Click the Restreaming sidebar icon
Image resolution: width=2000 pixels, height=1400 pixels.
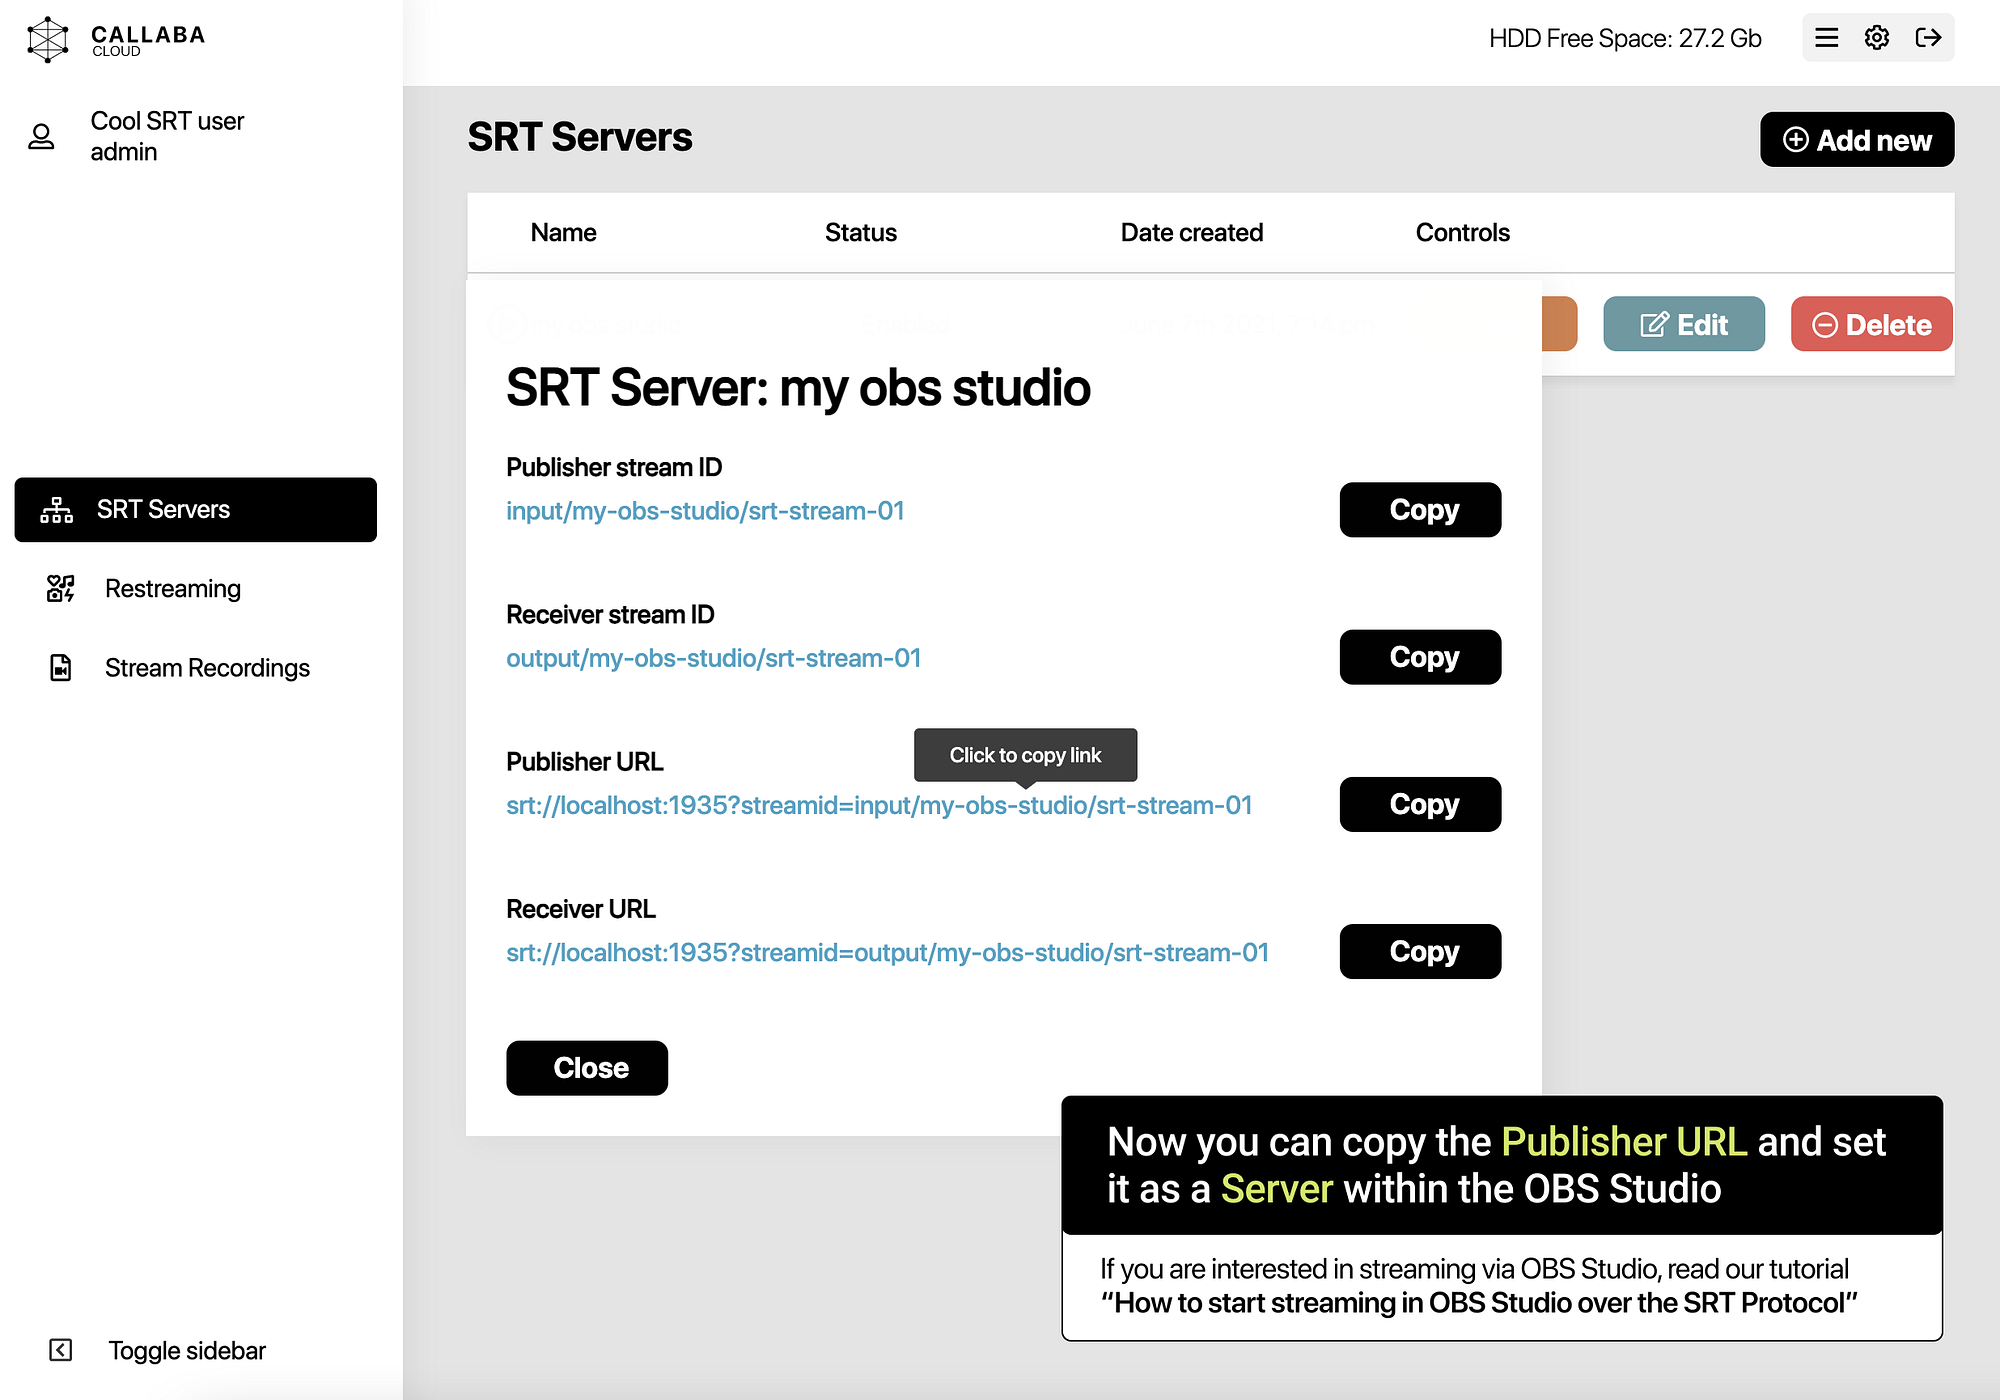click(x=61, y=589)
